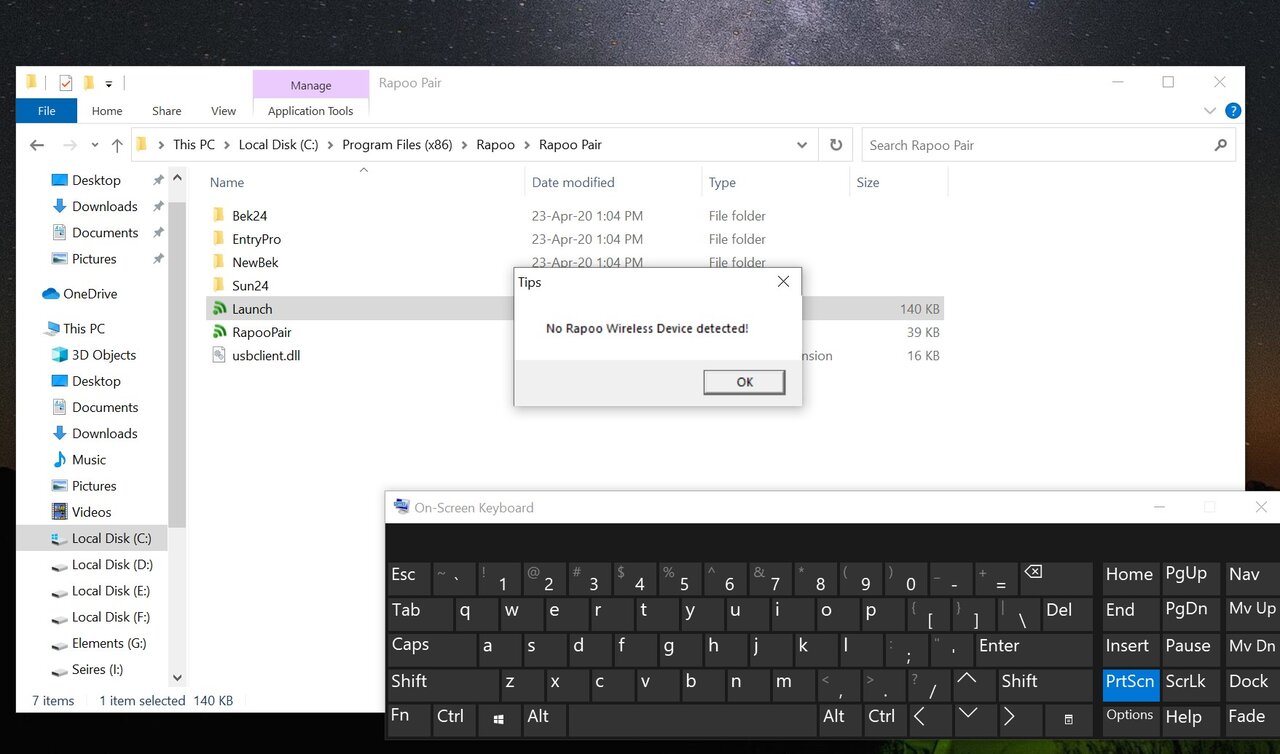Switch to the Home ribbon tab
Viewport: 1280px width, 754px height.
point(107,111)
